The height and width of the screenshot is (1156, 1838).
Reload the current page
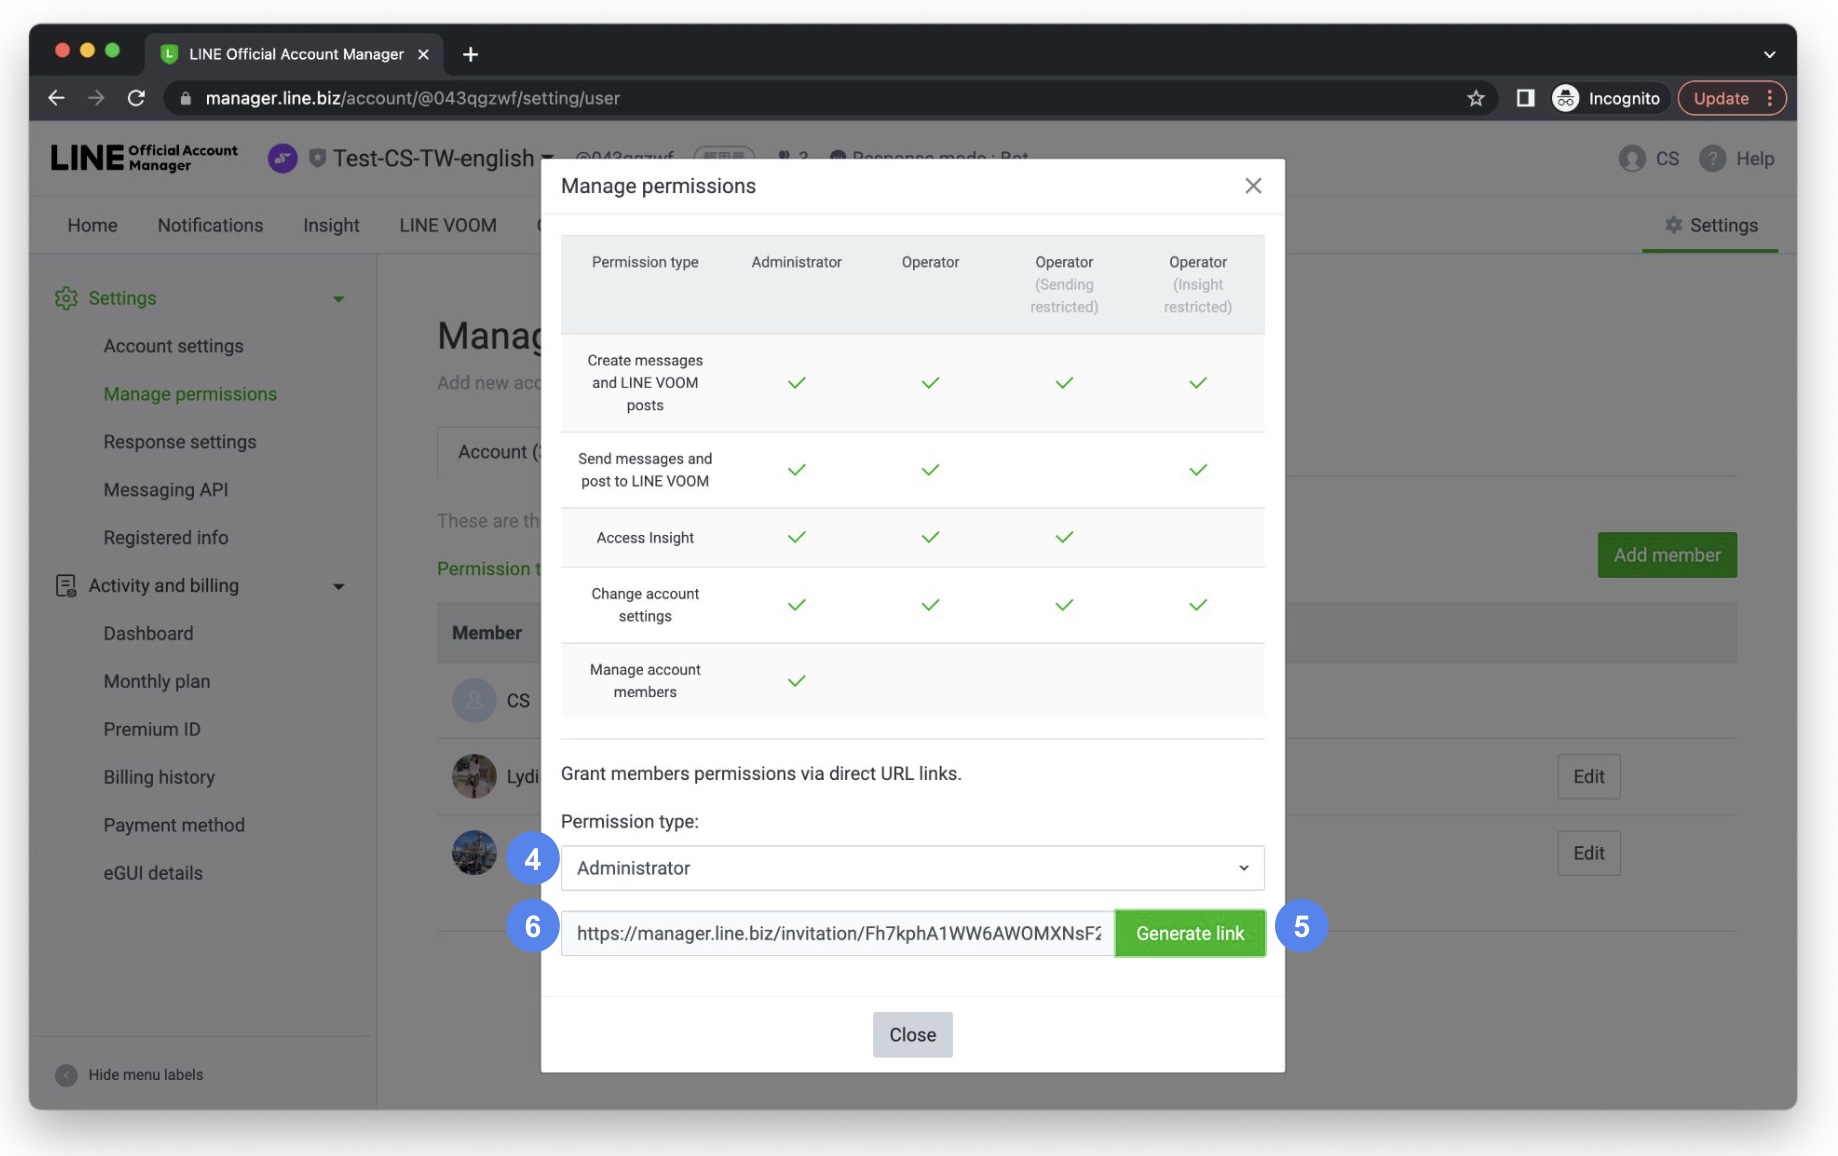coord(136,98)
